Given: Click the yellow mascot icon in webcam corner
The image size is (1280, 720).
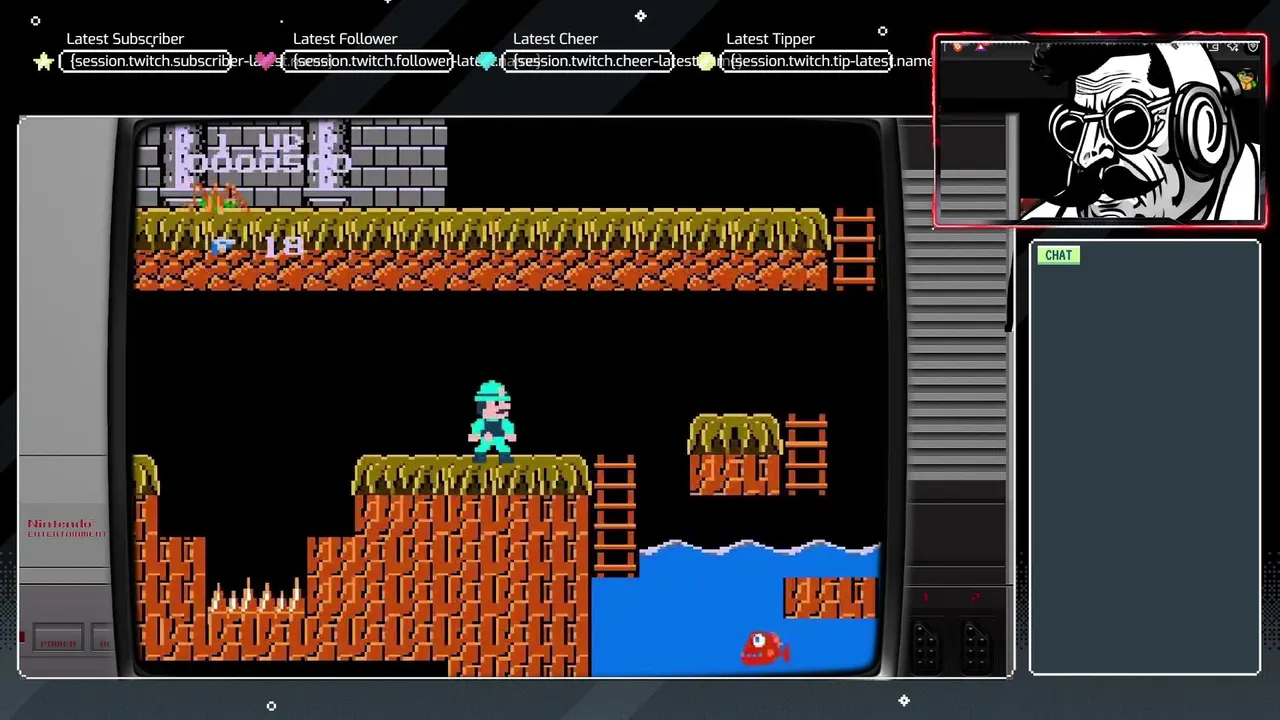Looking at the screenshot, I should (1246, 80).
